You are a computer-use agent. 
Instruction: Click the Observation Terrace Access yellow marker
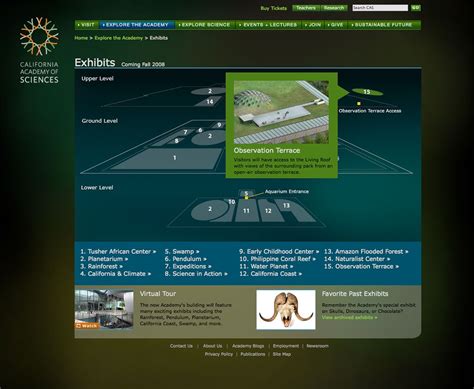(359, 104)
